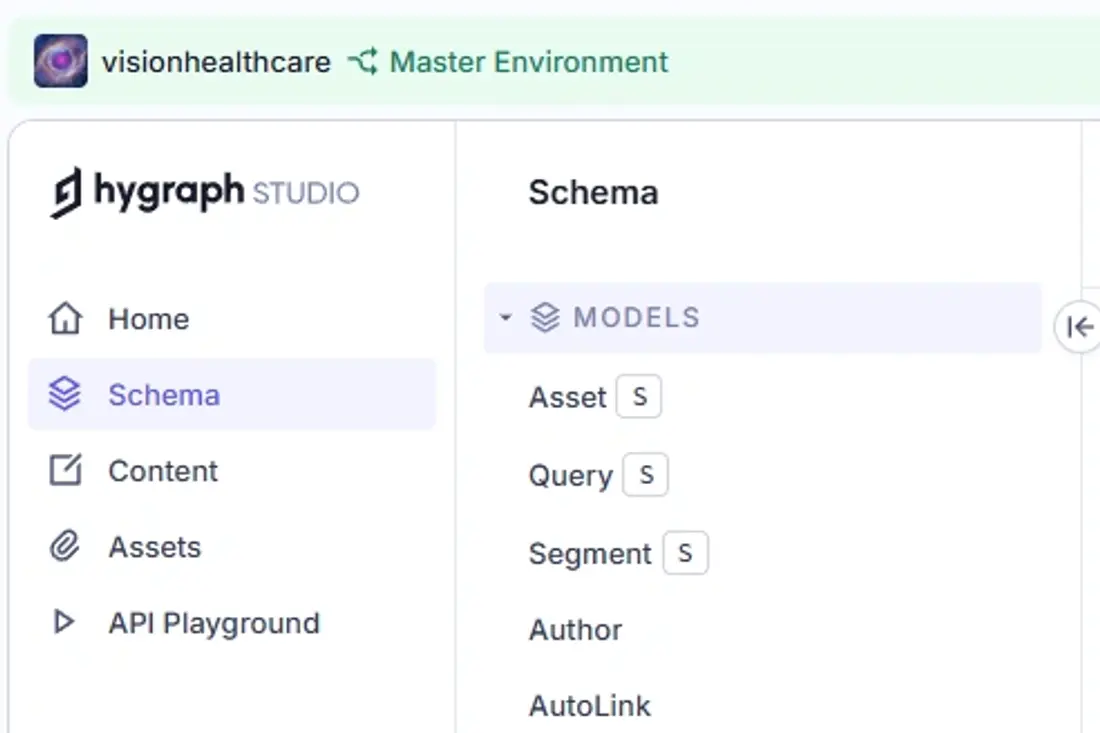Image resolution: width=1100 pixels, height=733 pixels.
Task: Go to the Schema section
Action: [232, 395]
